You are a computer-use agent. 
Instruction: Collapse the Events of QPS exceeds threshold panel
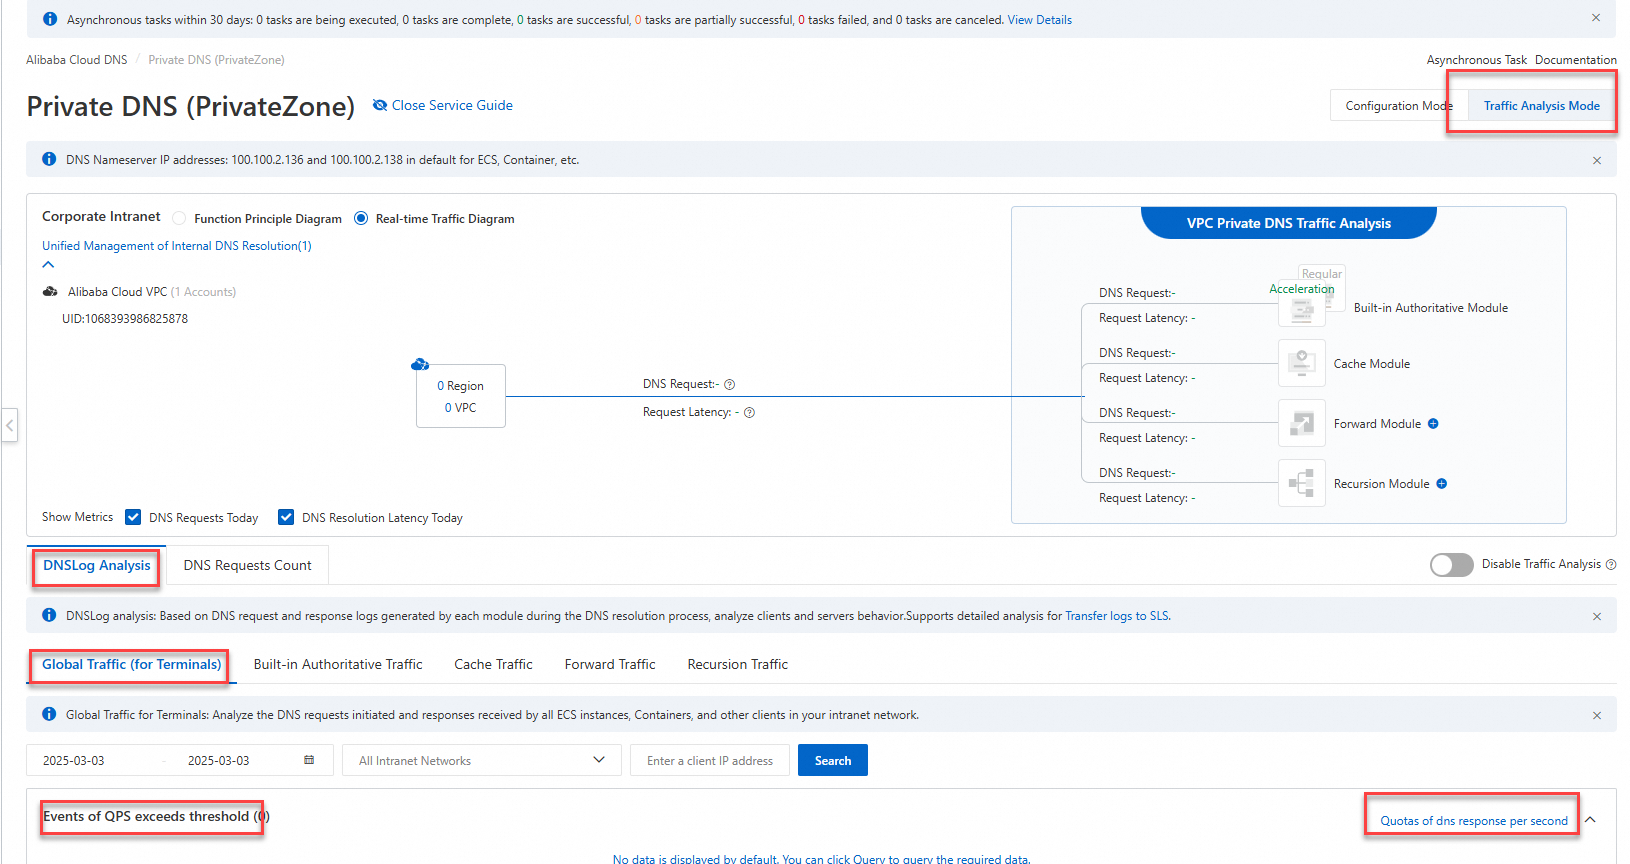1590,820
